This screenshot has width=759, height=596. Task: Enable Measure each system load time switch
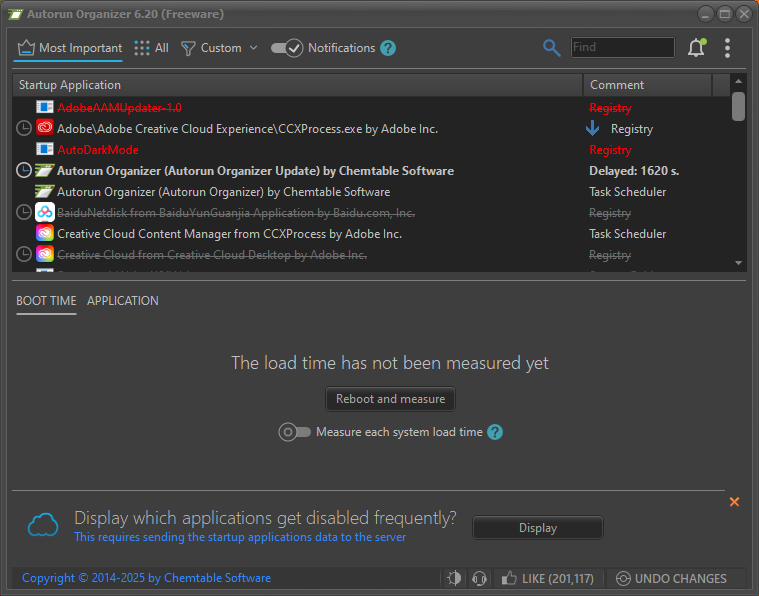(x=294, y=432)
